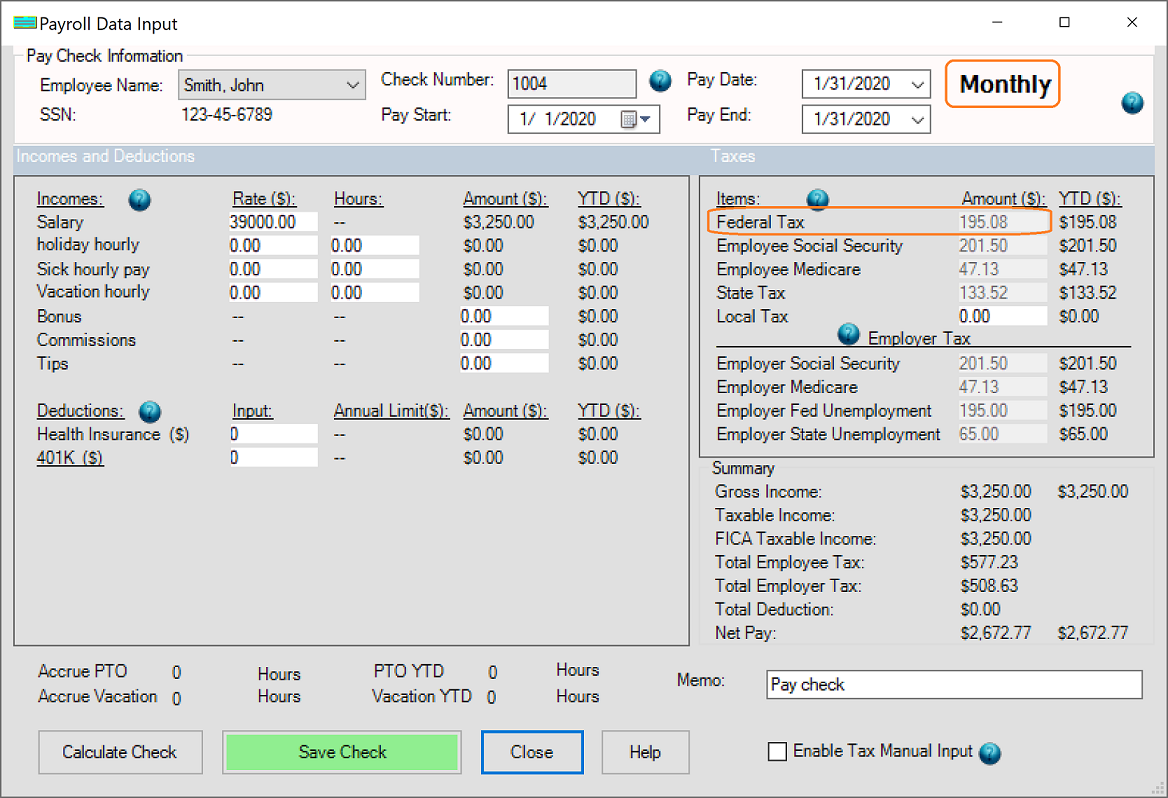Click the Calculate Check button
The height and width of the screenshot is (798, 1168).
(120, 752)
